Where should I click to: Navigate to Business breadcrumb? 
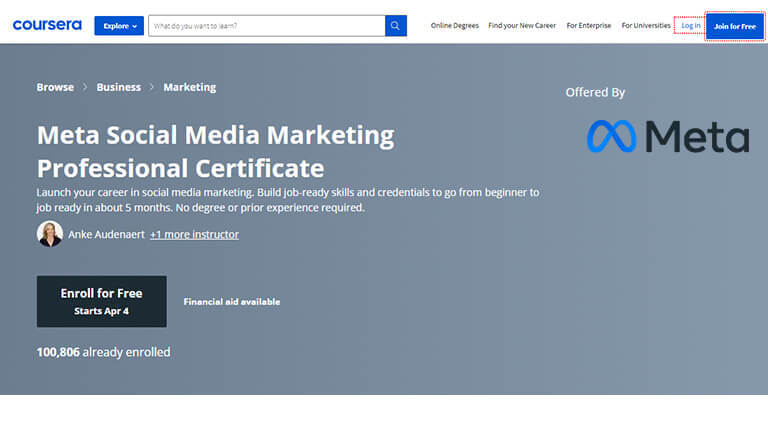(x=119, y=87)
